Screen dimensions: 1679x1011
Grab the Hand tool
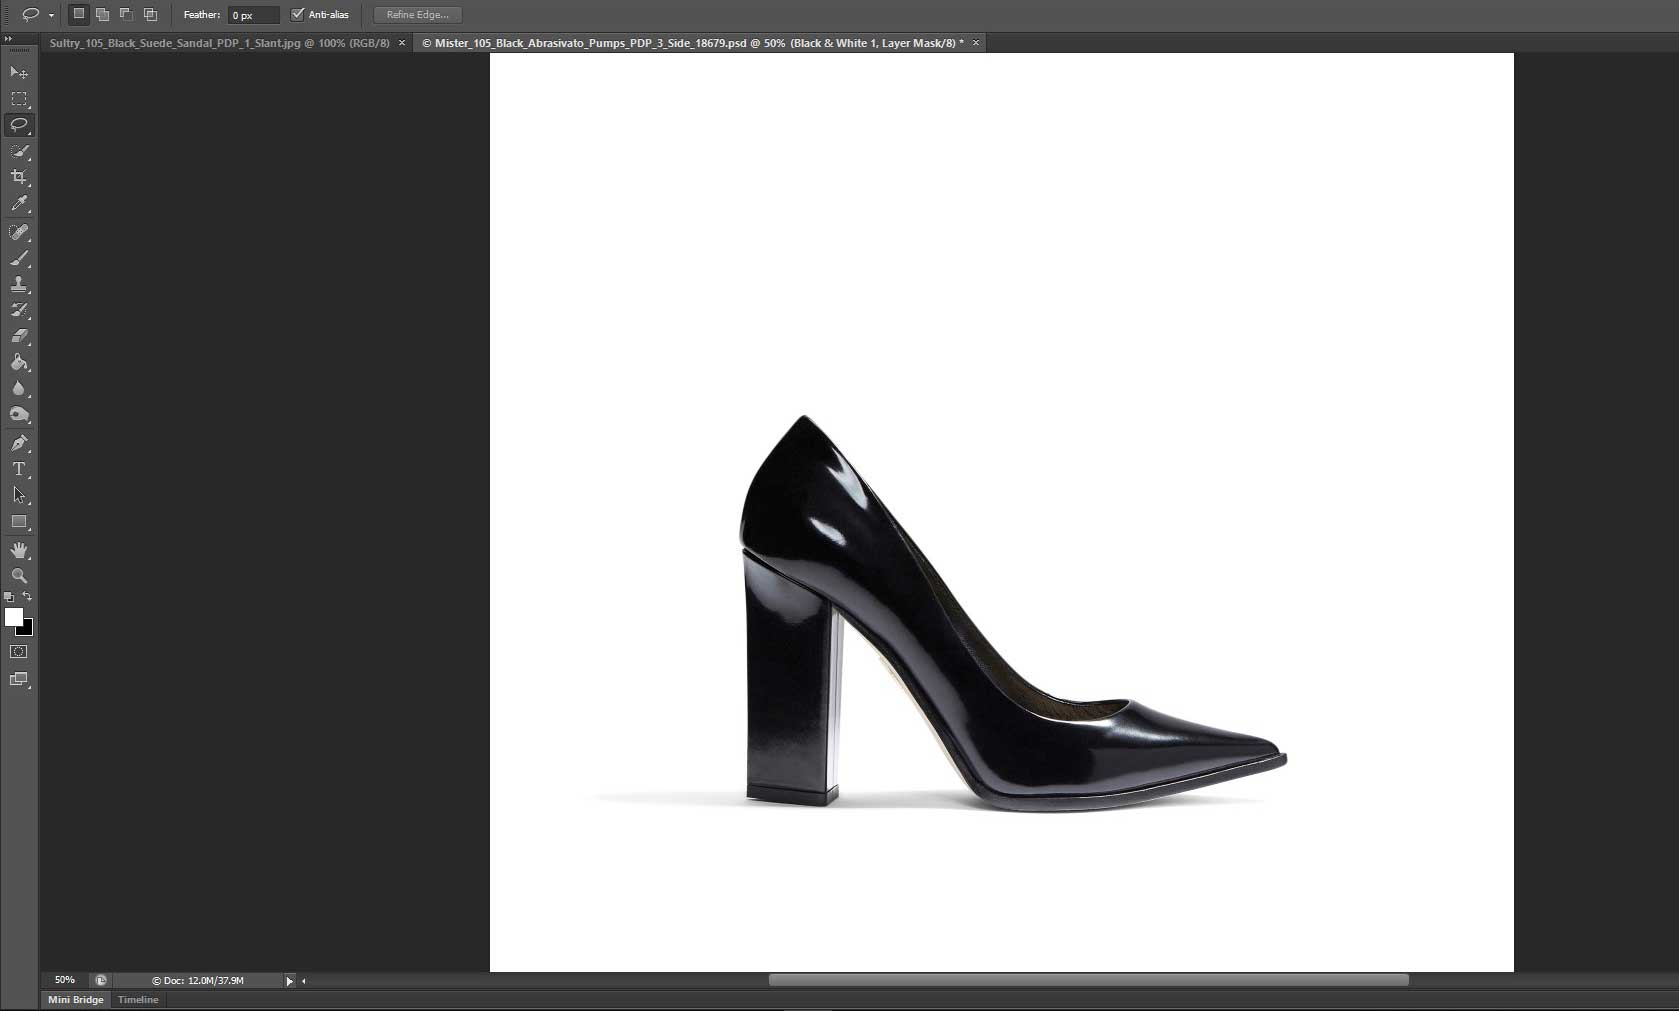click(x=18, y=549)
